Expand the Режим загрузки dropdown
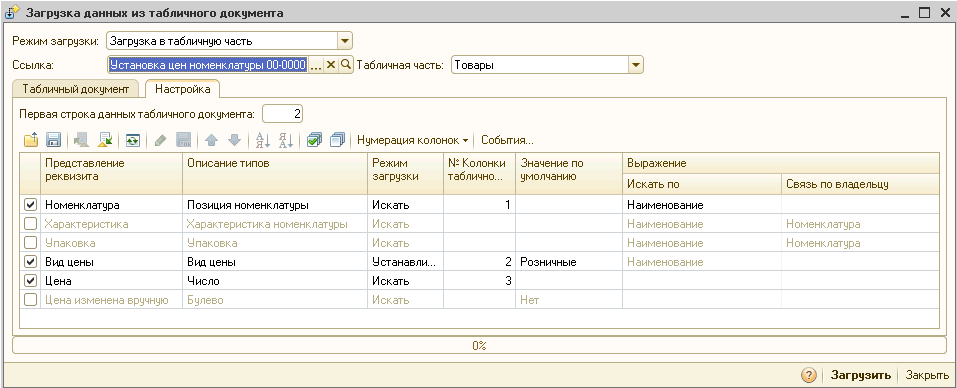Viewport: 957px width, 388px height. coord(345,41)
